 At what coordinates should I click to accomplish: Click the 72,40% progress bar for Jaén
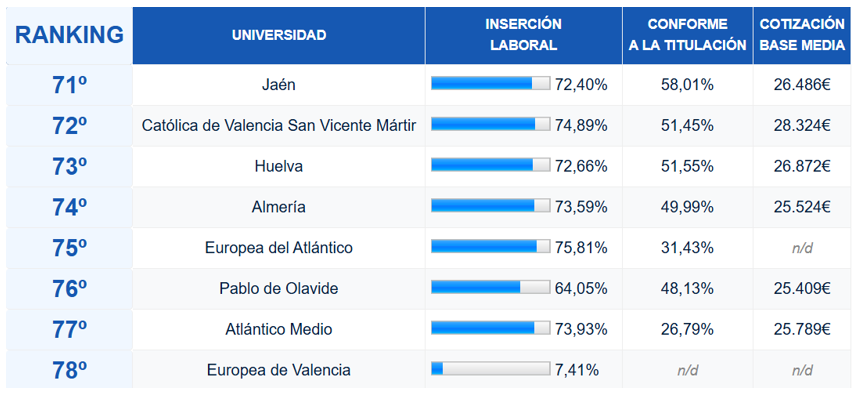pos(491,83)
